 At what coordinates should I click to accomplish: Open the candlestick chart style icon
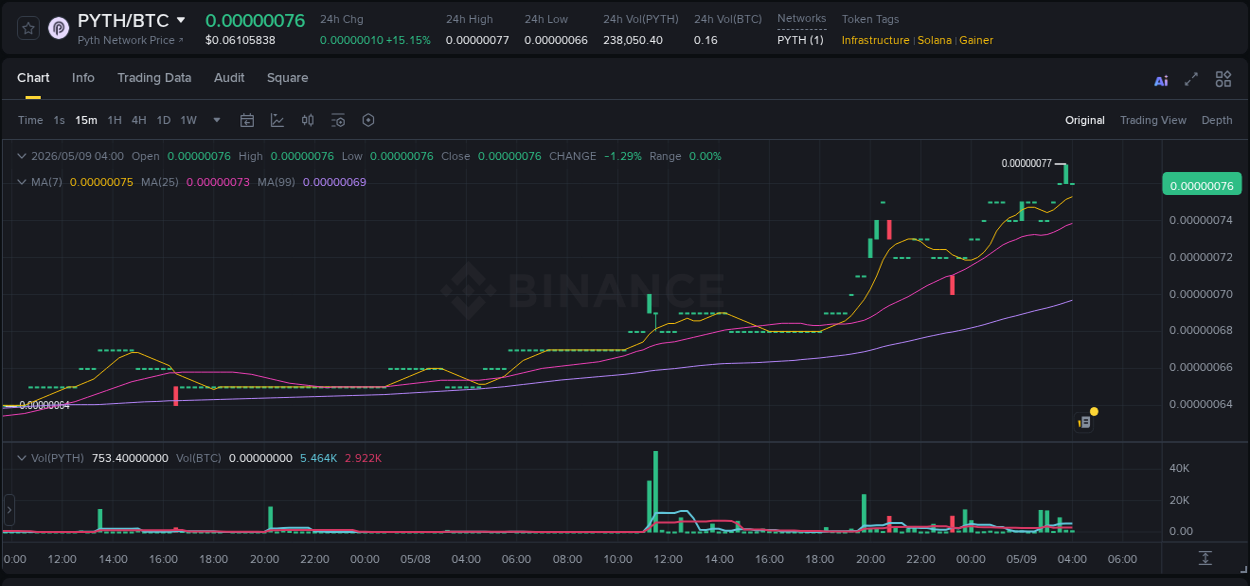308,120
